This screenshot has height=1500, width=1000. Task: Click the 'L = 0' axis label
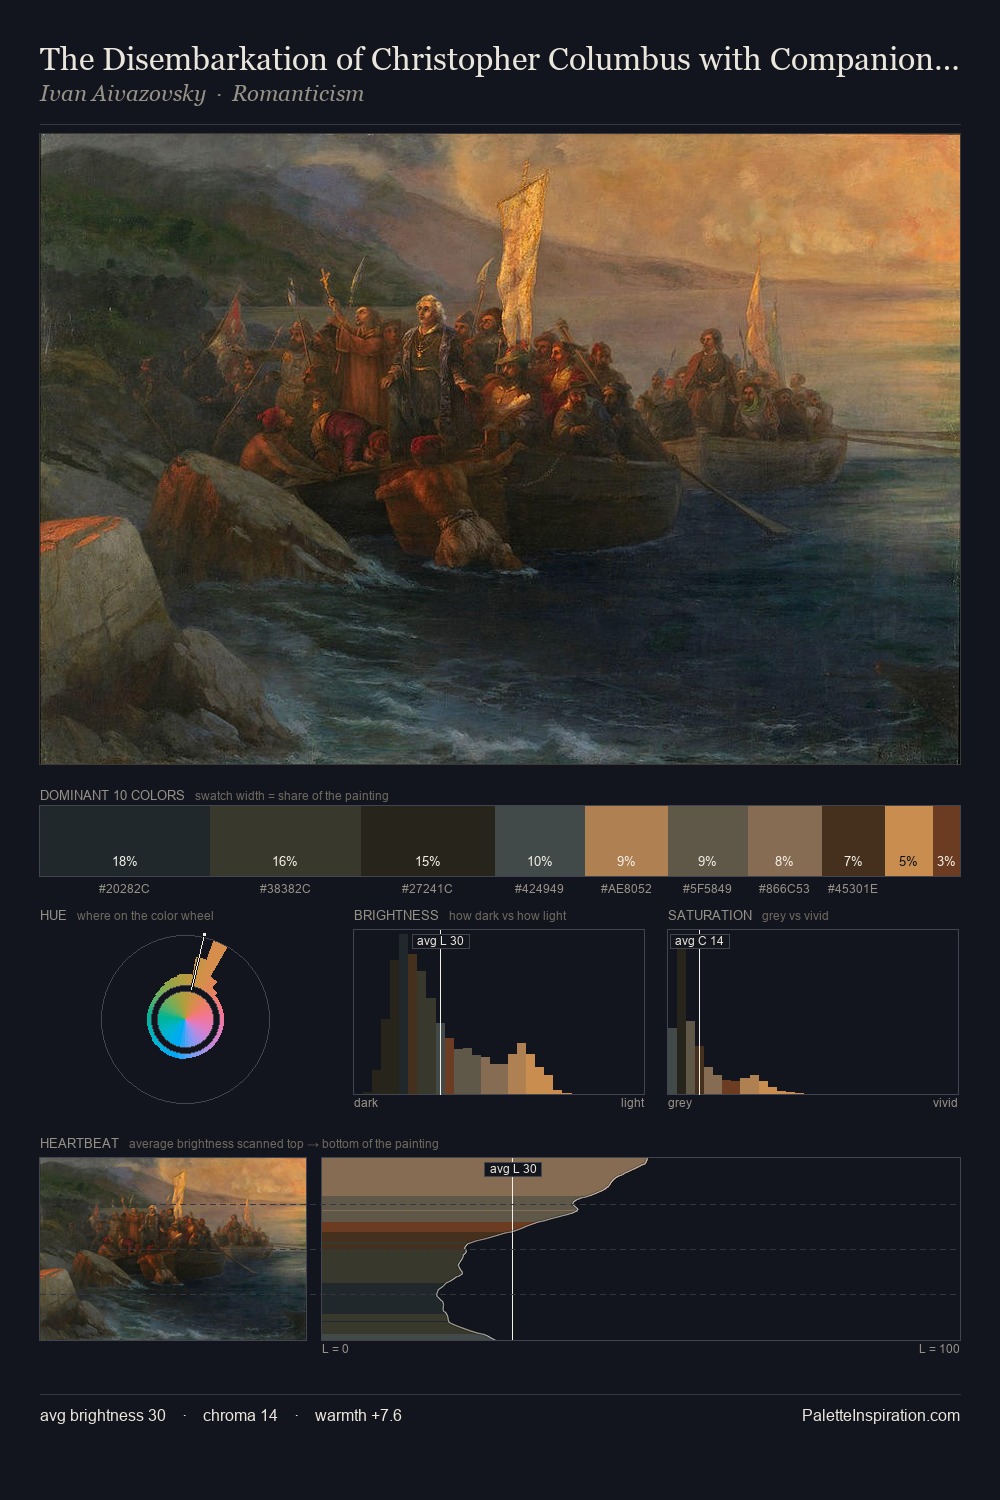tap(335, 1349)
